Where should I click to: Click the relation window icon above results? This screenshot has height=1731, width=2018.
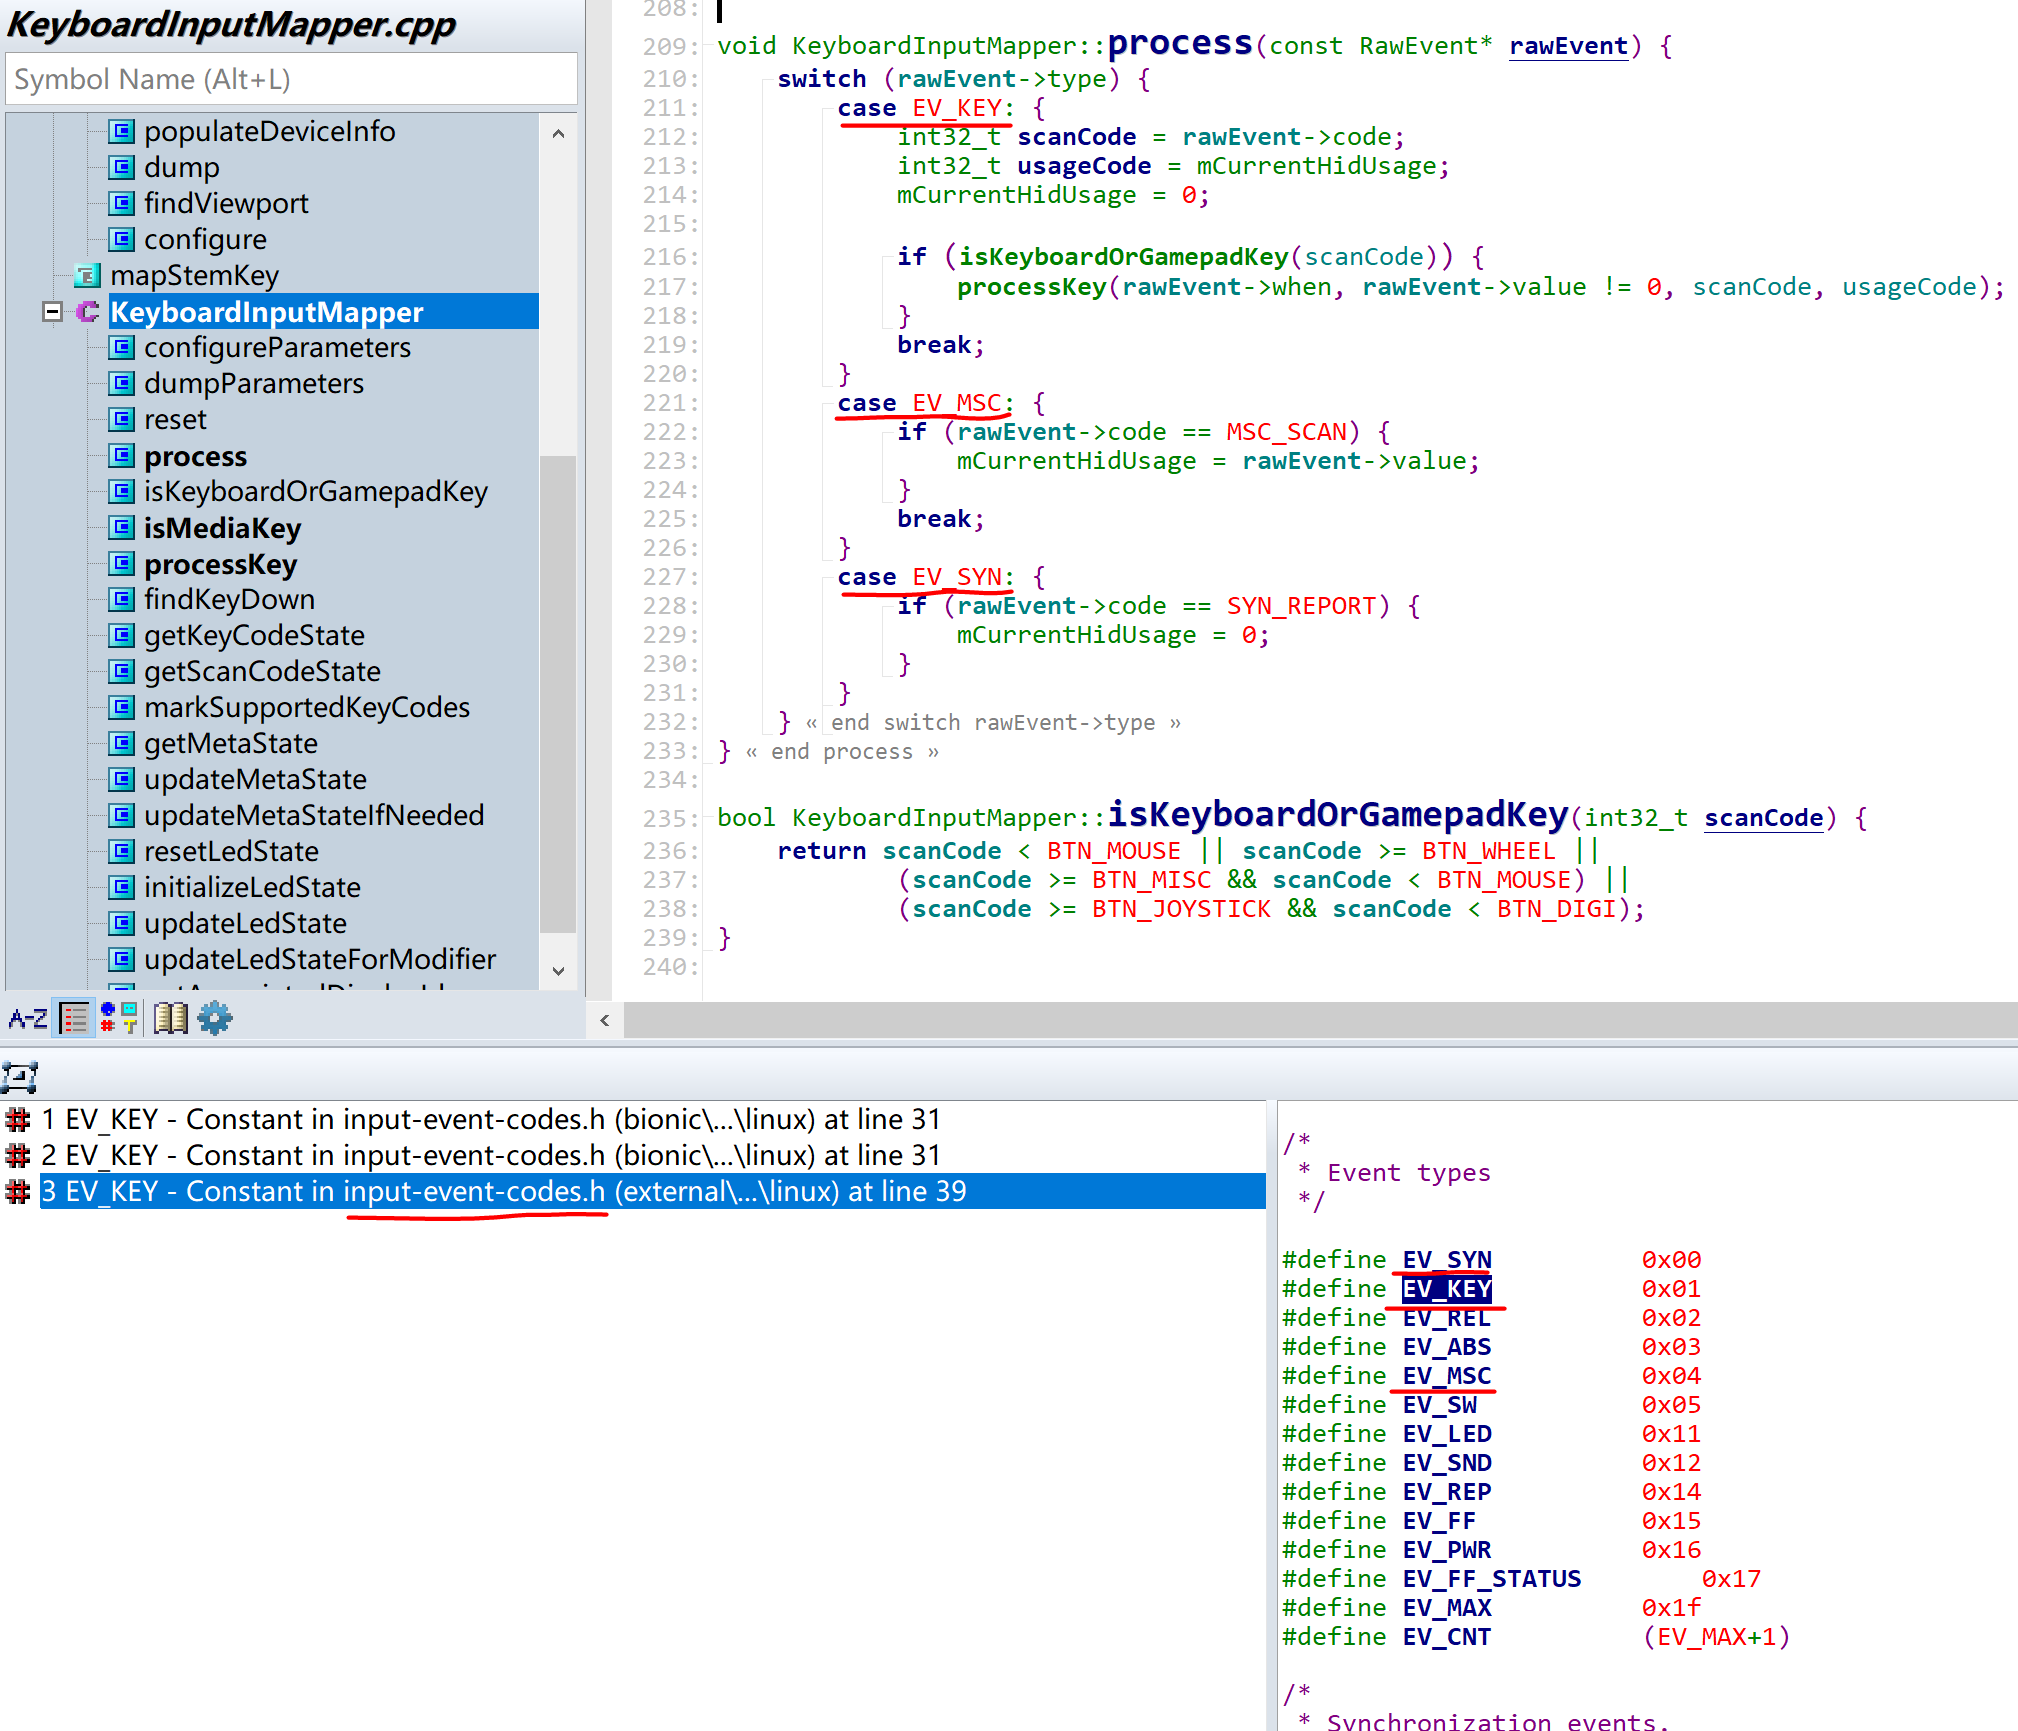[19, 1077]
